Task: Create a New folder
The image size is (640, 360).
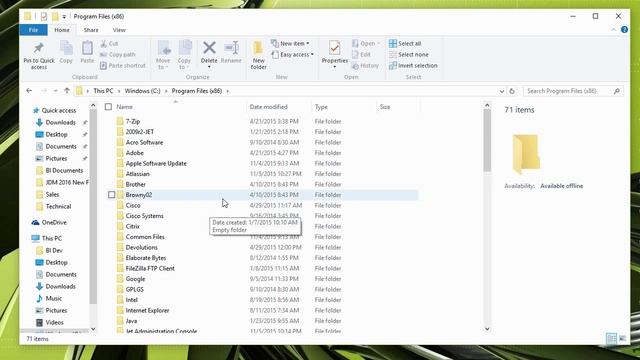Action: point(258,55)
